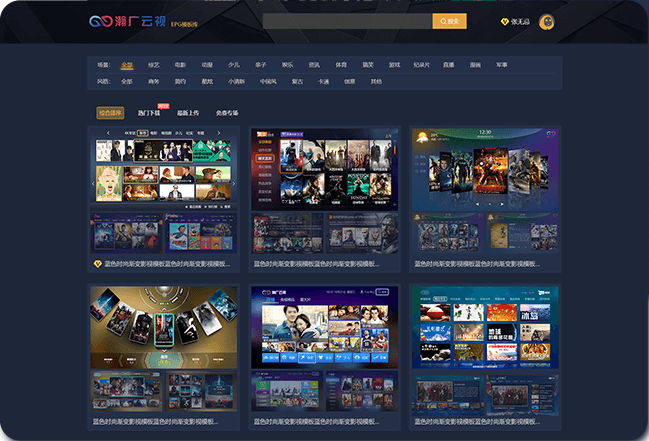This screenshot has width=649, height=441.
Task: Choose the 酷炫 style filter
Action: point(207,82)
